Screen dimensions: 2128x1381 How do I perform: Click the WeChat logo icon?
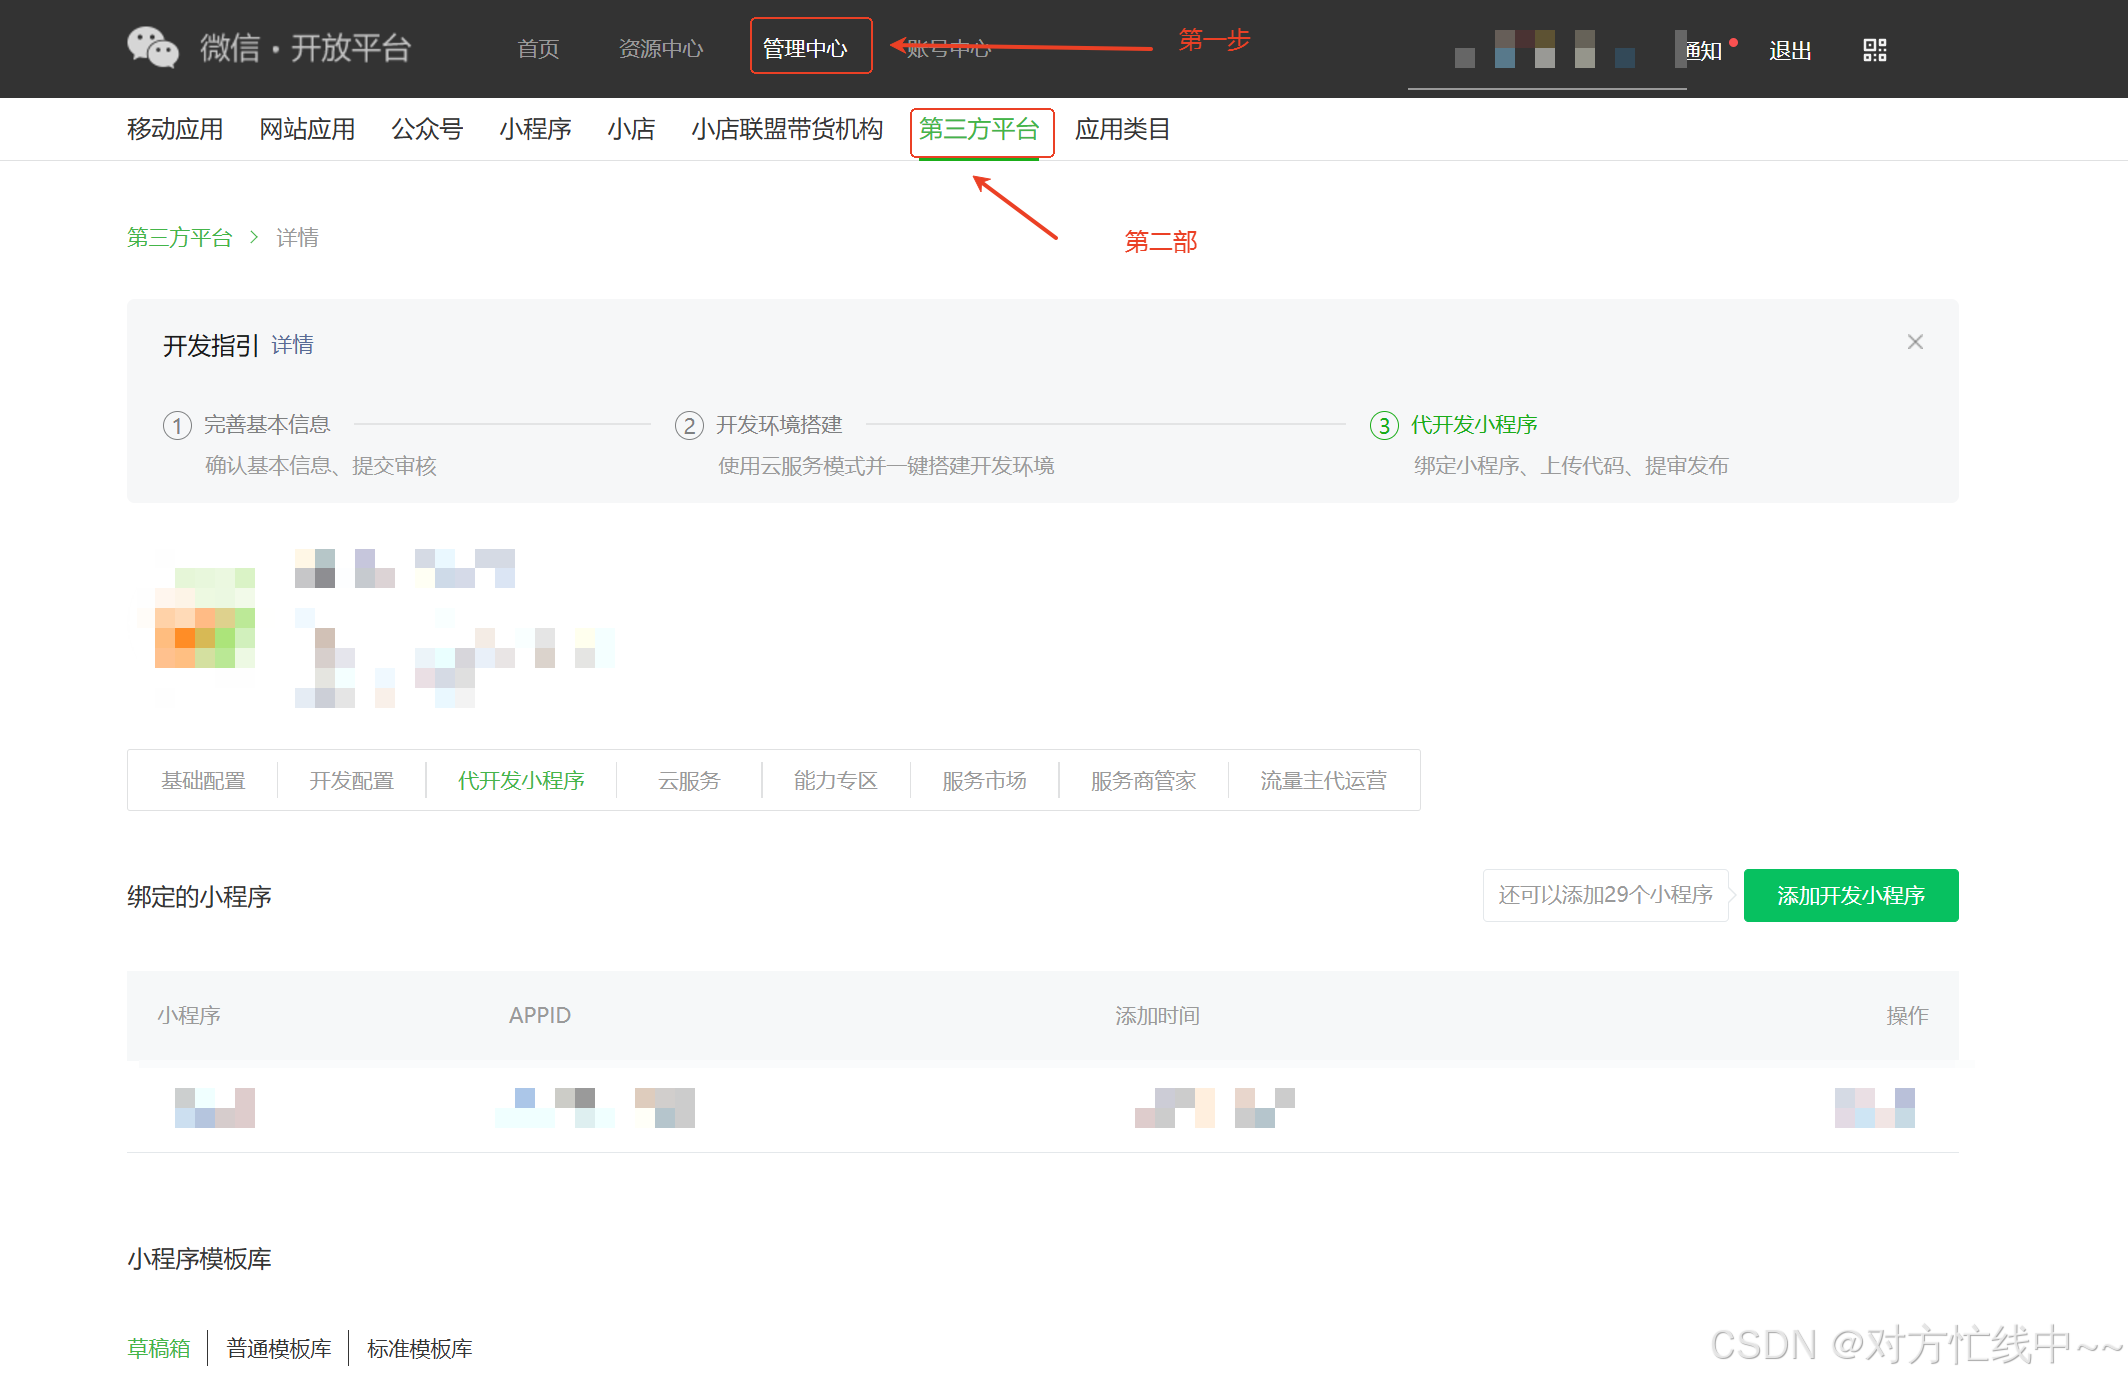click(x=152, y=47)
